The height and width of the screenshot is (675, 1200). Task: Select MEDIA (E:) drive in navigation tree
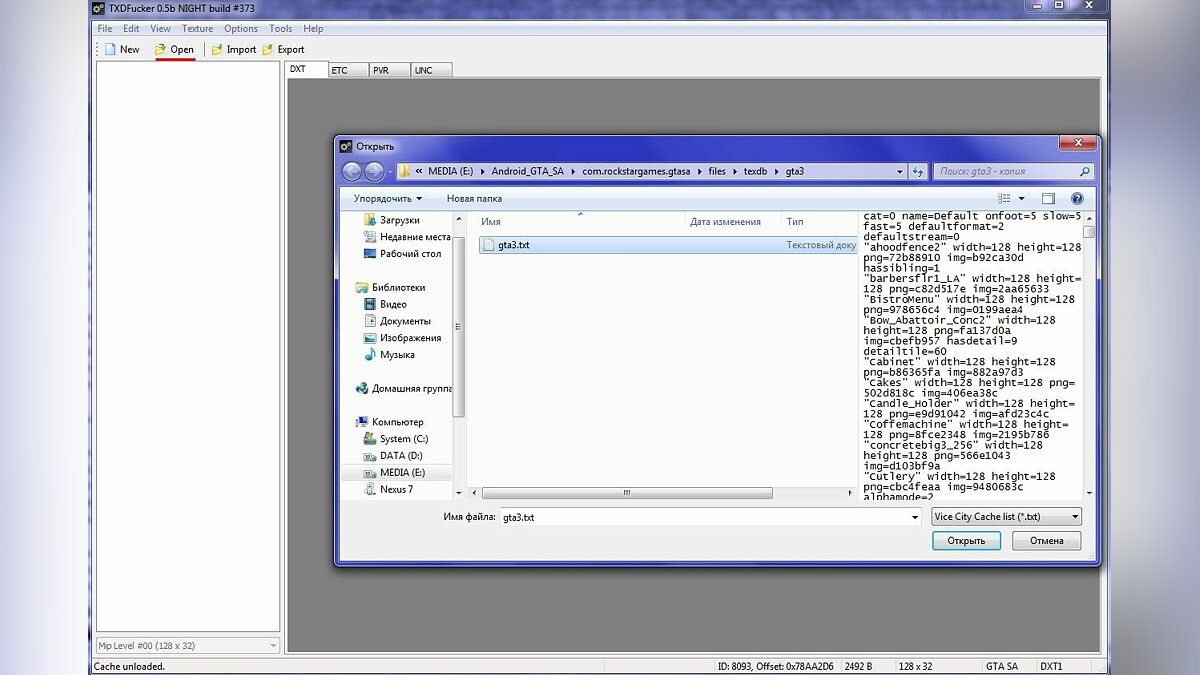point(402,472)
